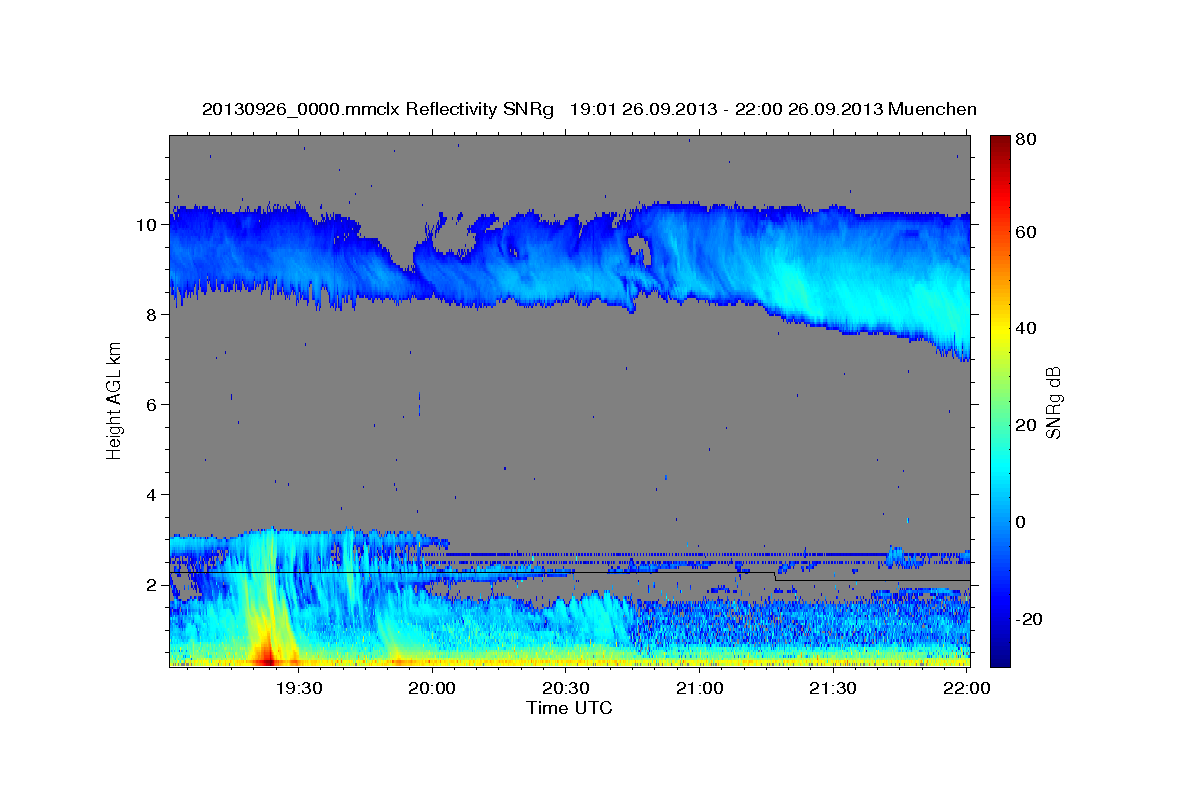Click the dark blue bottom of the colorbar
The height and width of the screenshot is (800, 1200).
point(1000,655)
